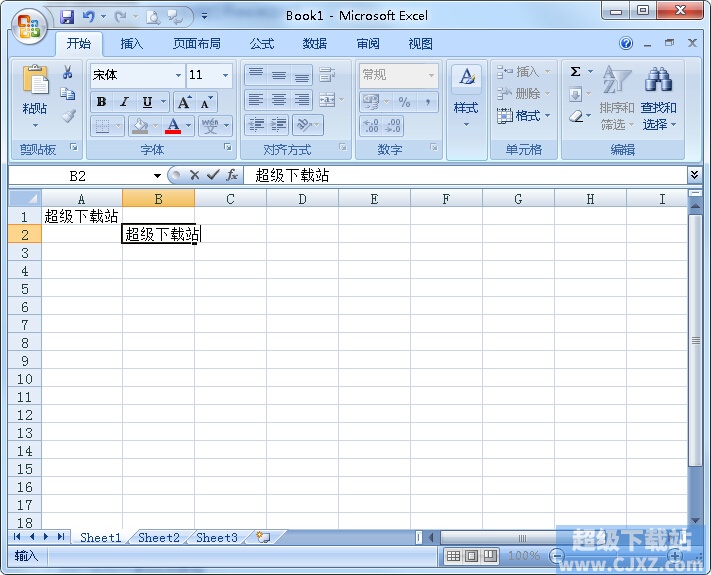
Task: Toggle center text alignment
Action: tap(278, 100)
